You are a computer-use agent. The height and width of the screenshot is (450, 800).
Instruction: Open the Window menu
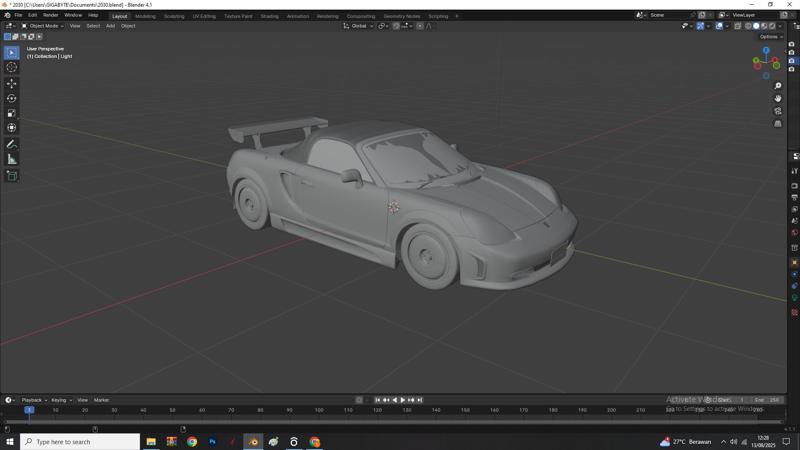(x=73, y=15)
